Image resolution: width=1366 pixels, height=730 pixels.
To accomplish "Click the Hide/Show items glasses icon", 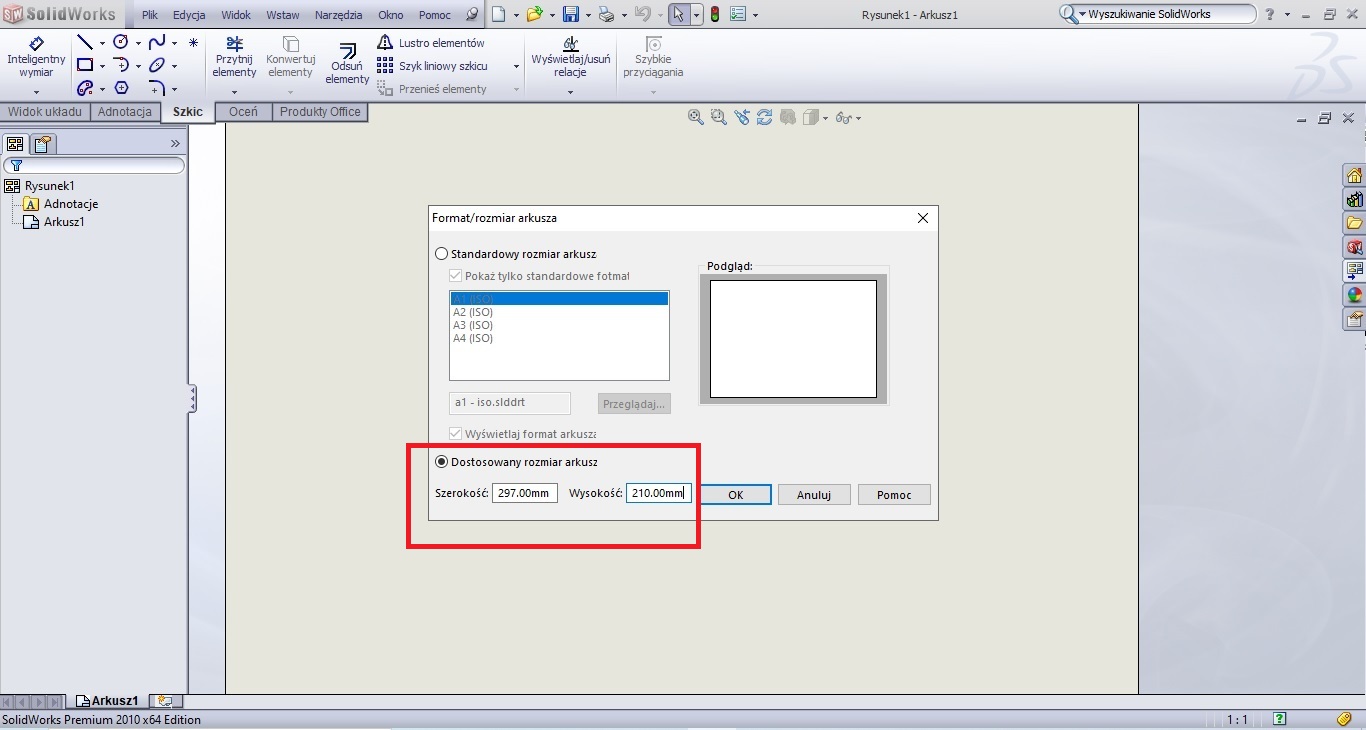I will (843, 117).
